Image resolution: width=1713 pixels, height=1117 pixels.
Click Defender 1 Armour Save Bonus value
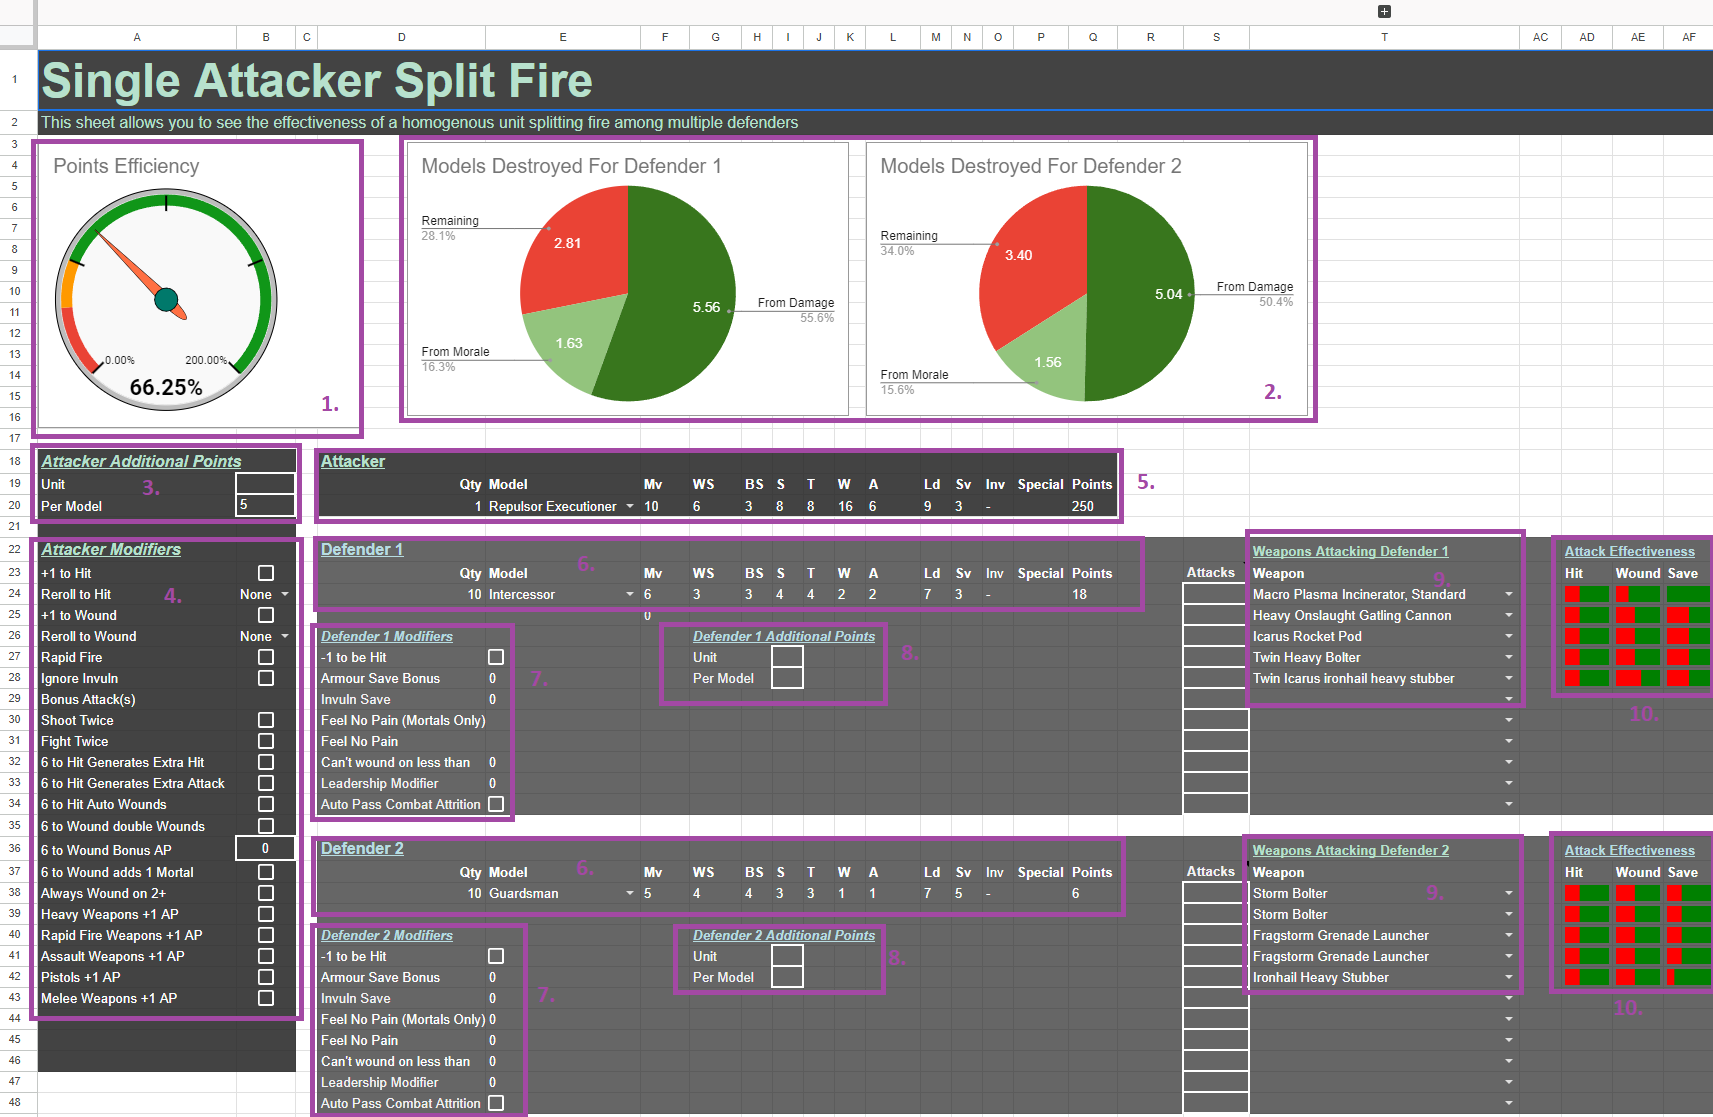[492, 678]
